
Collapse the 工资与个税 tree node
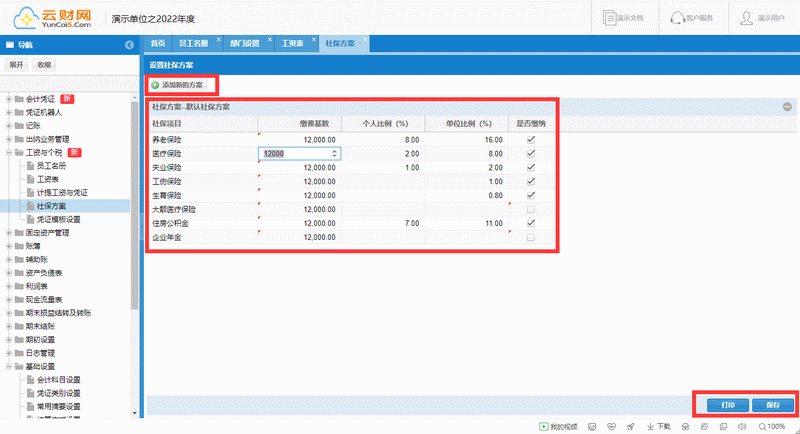(9, 152)
